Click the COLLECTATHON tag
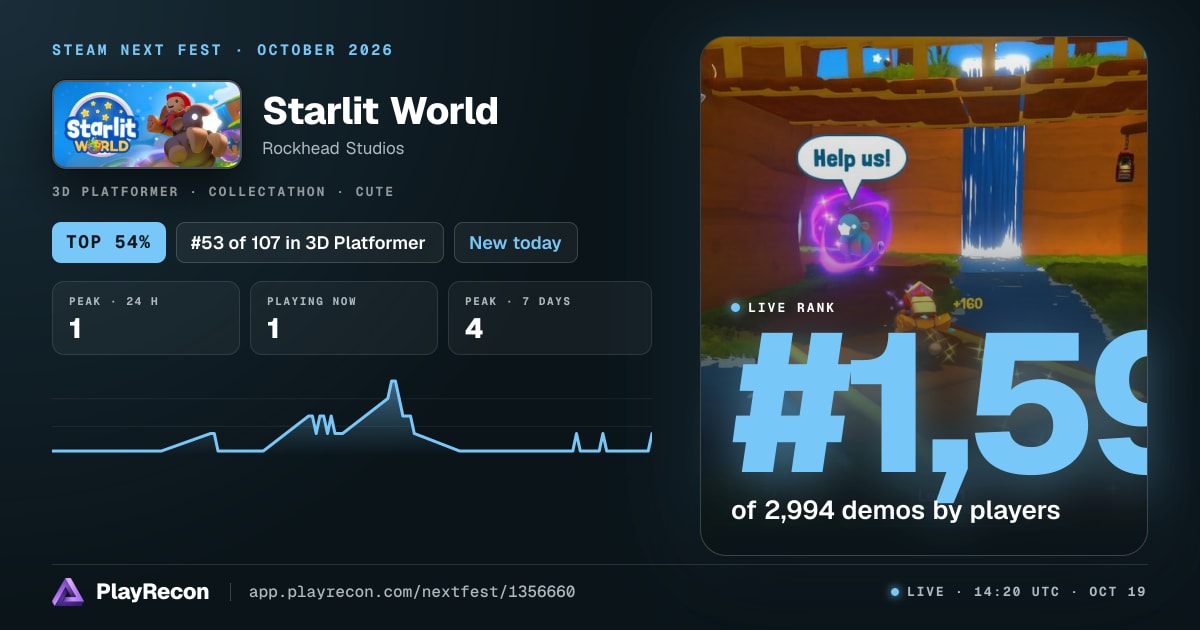The width and height of the screenshot is (1200, 630). (x=267, y=191)
